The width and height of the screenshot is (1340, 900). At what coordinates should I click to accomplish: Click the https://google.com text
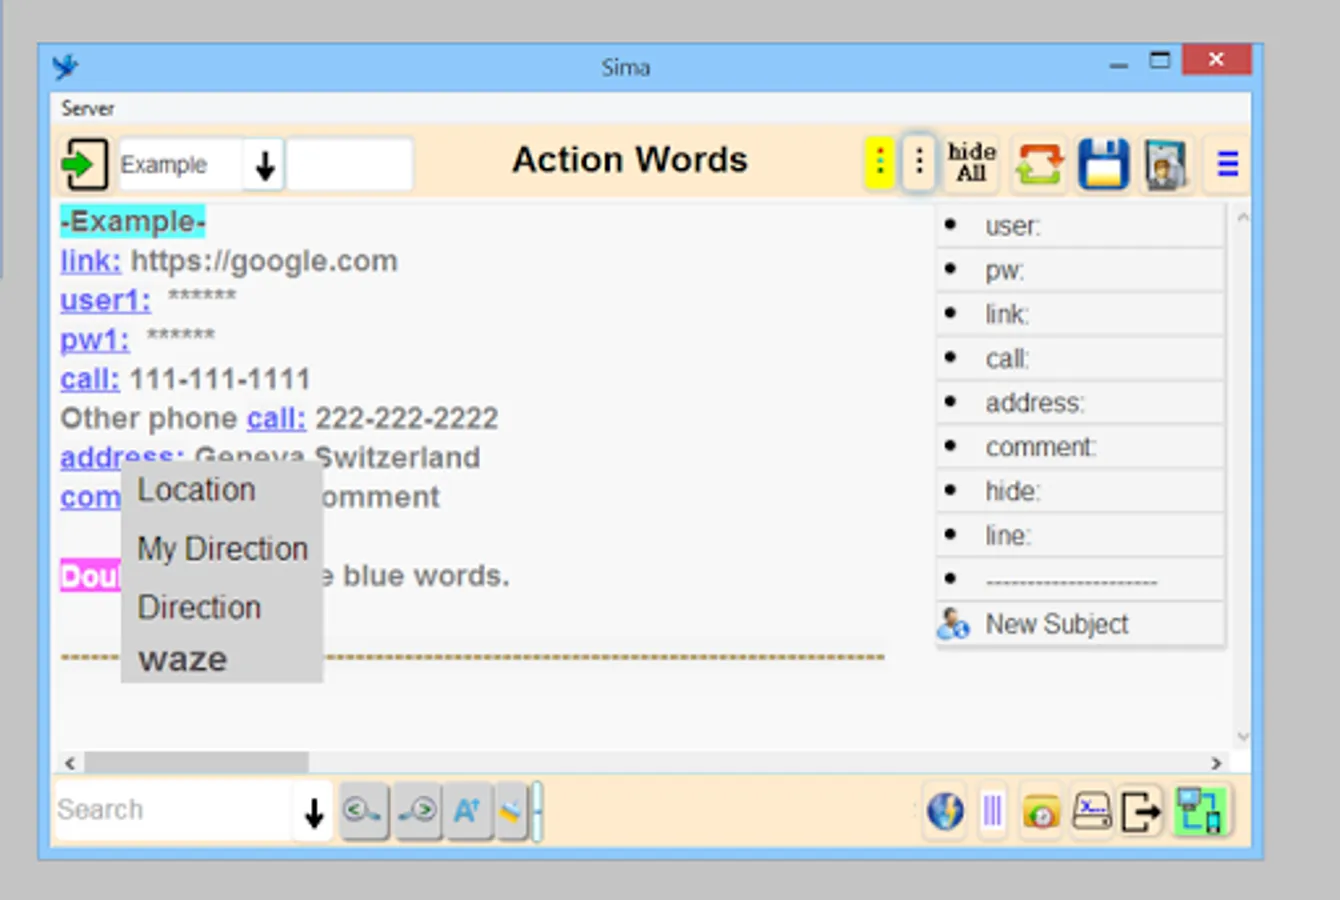(264, 261)
